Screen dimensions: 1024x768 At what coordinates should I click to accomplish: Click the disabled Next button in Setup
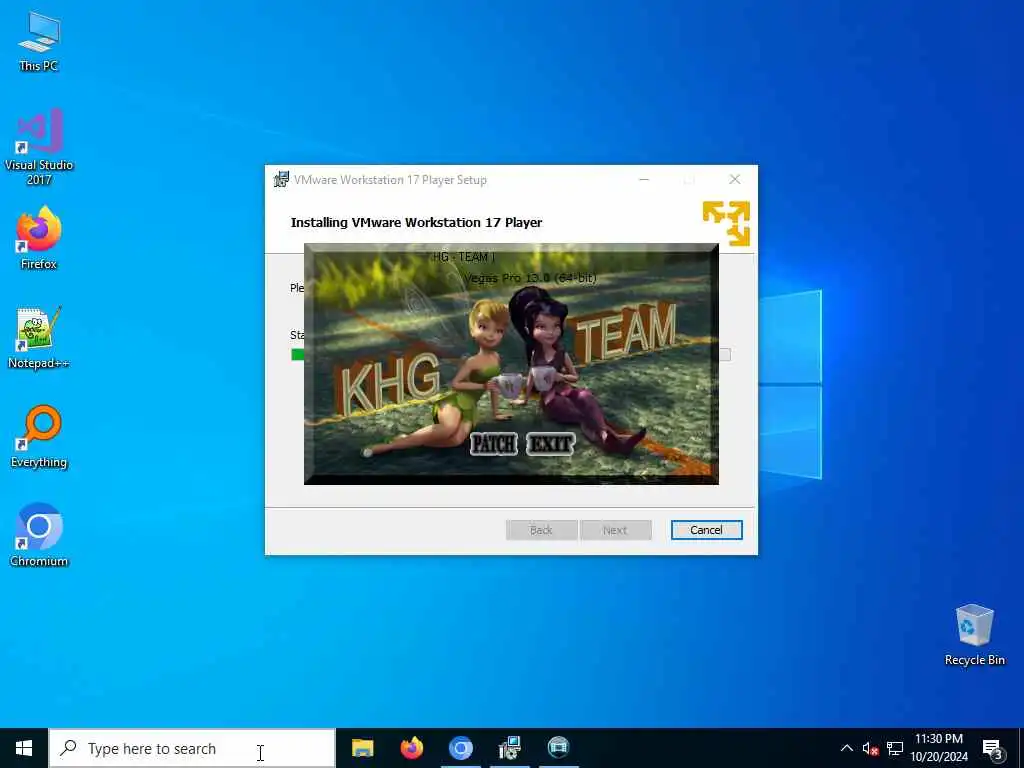[x=615, y=530]
